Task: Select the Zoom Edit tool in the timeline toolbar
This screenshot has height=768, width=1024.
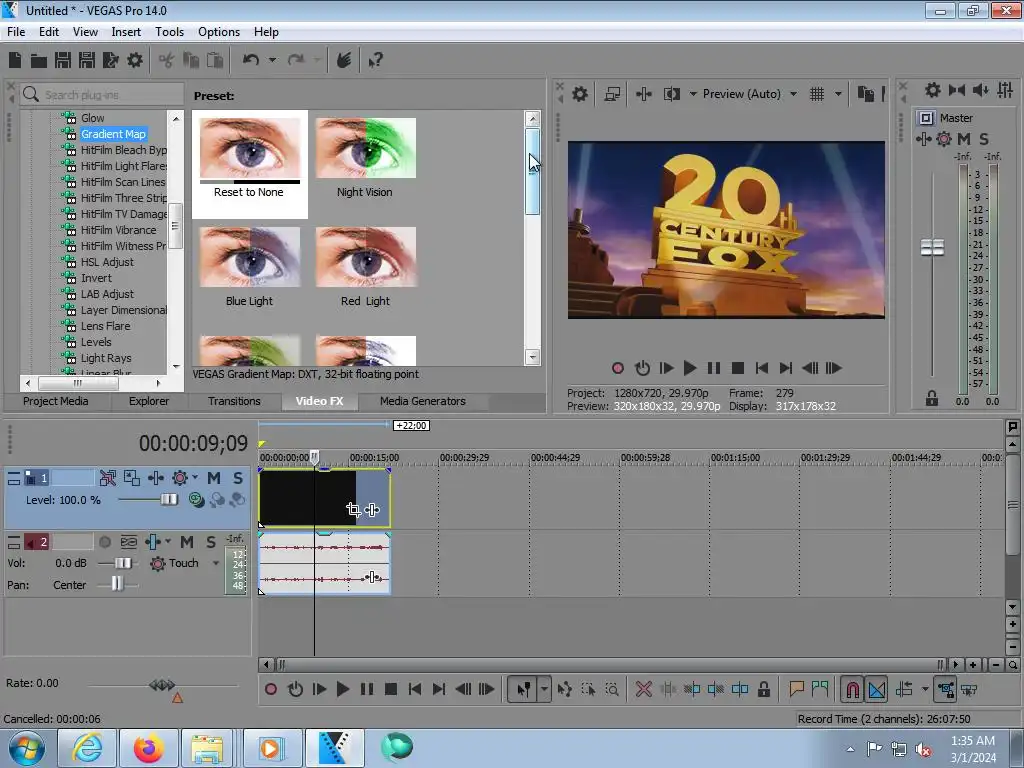Action: pos(612,689)
